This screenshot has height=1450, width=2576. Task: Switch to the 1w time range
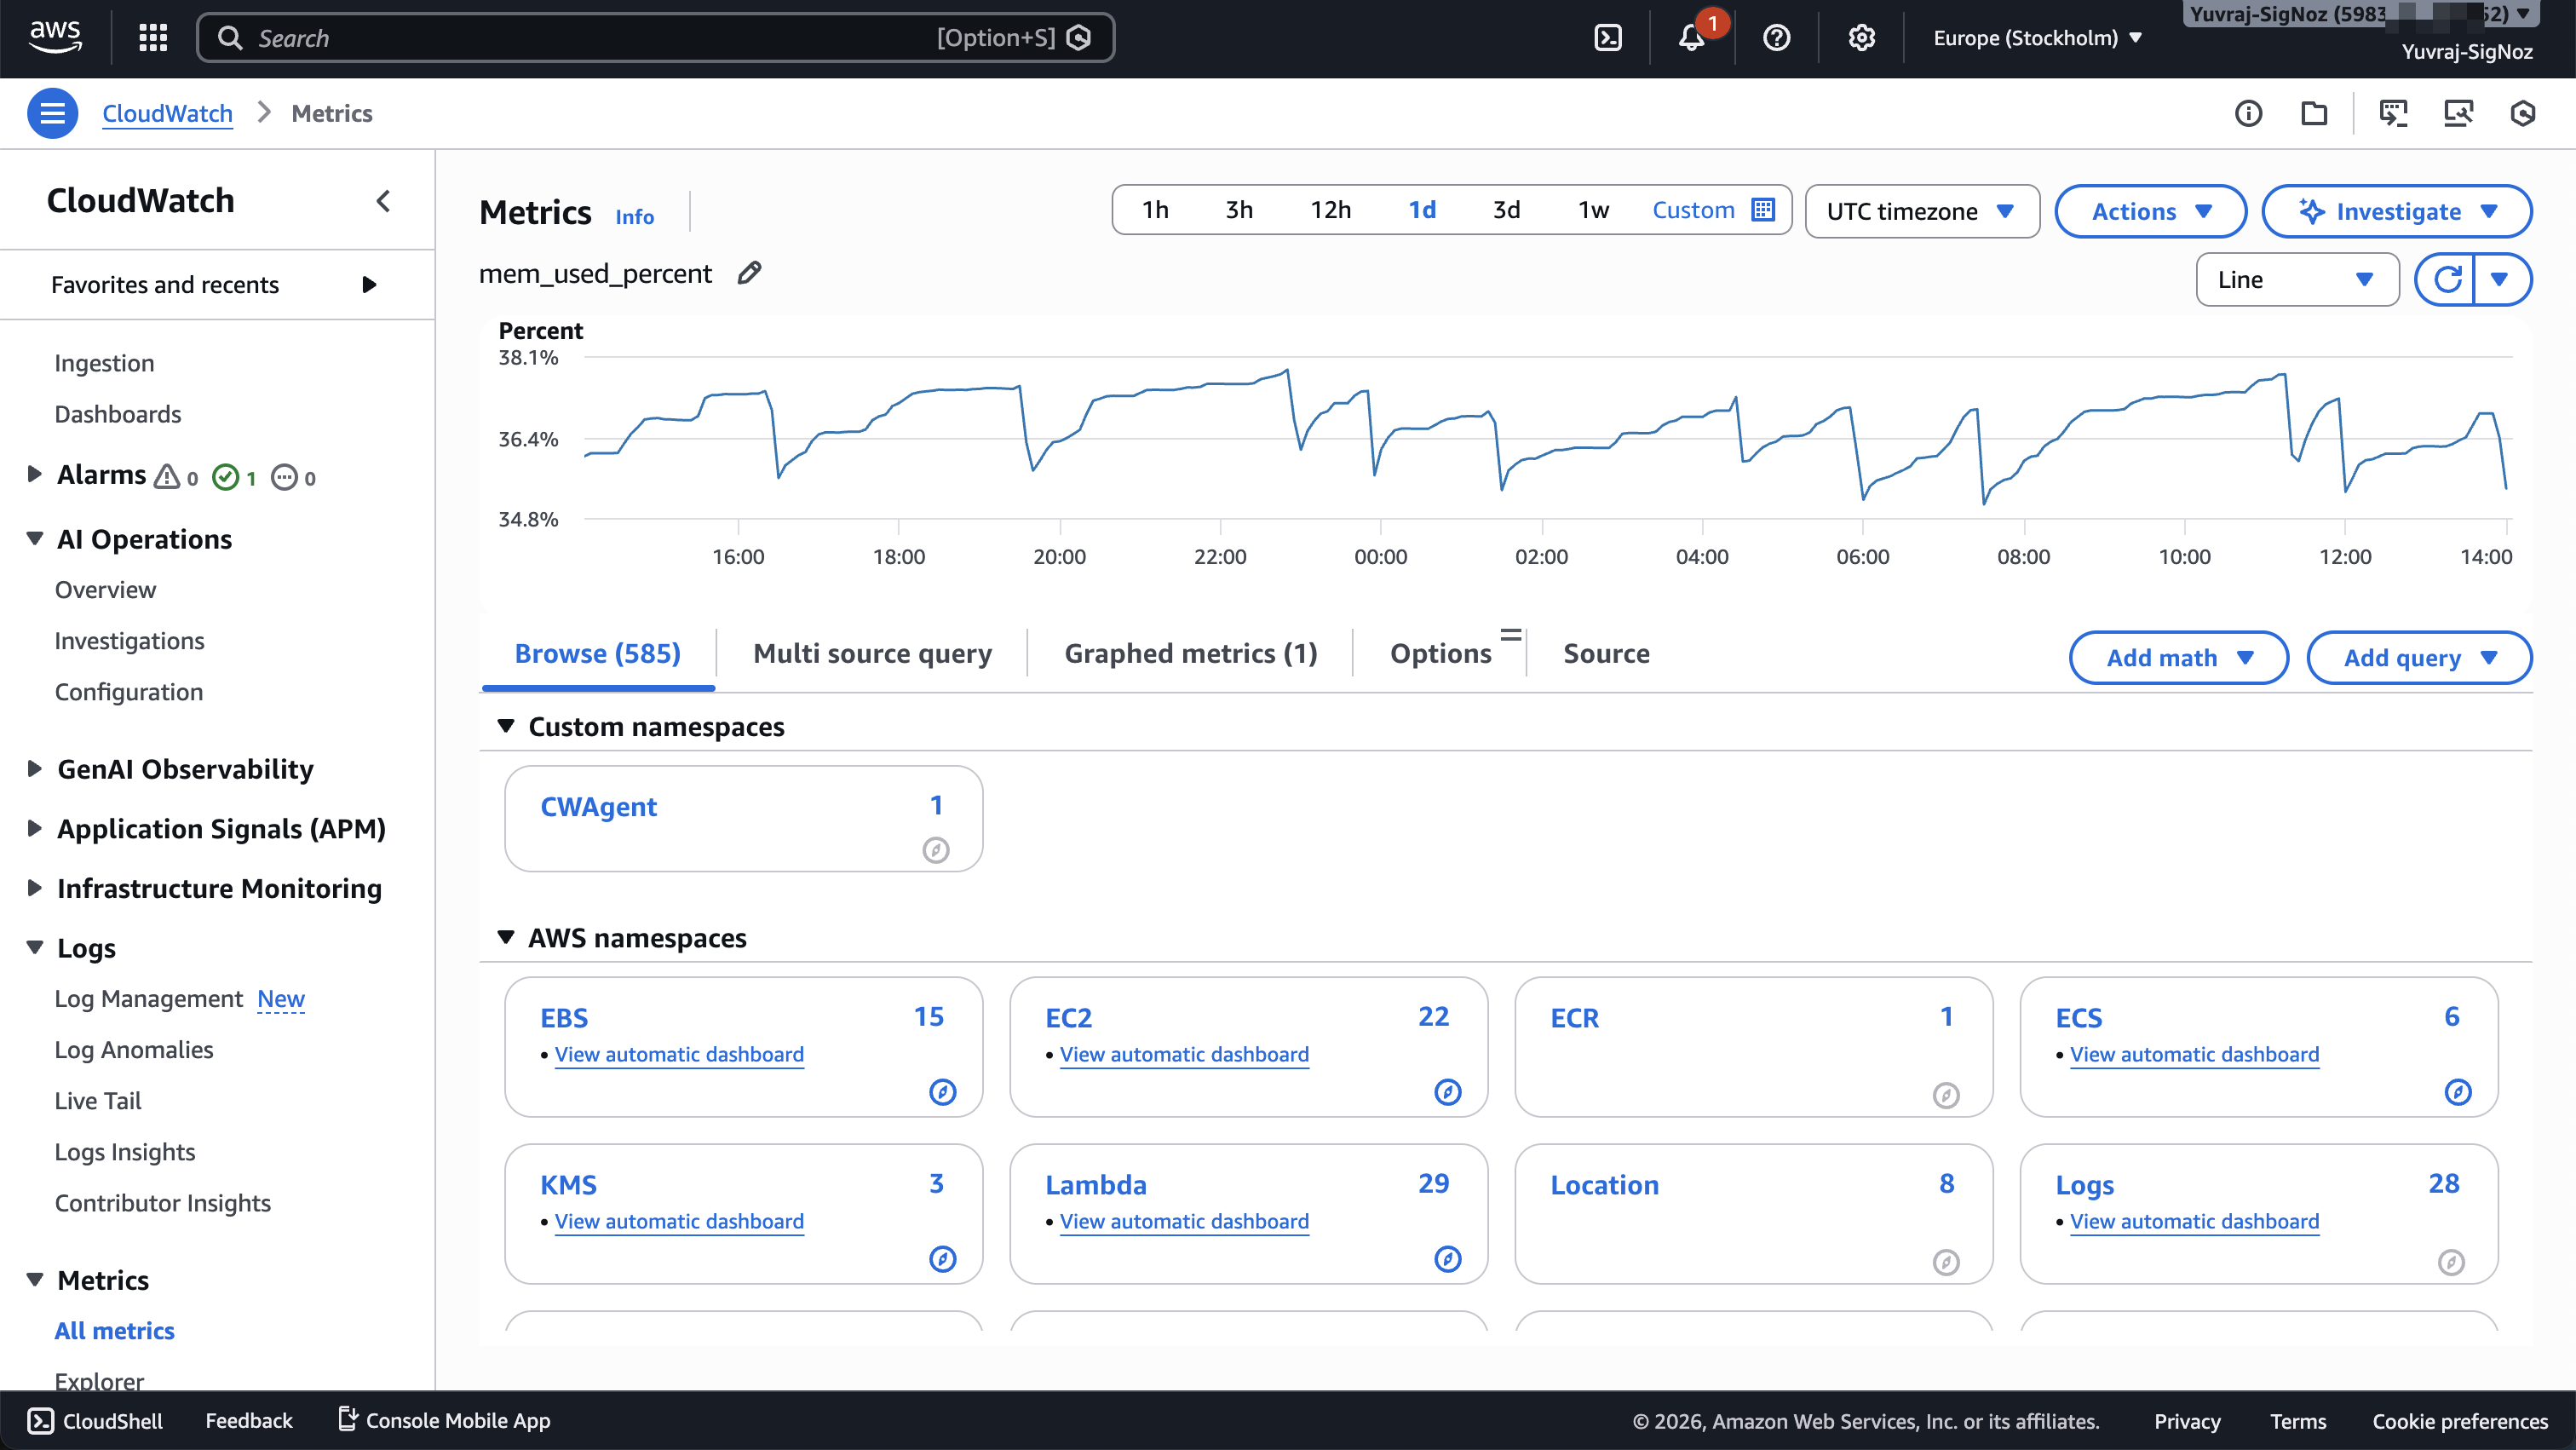click(1591, 210)
